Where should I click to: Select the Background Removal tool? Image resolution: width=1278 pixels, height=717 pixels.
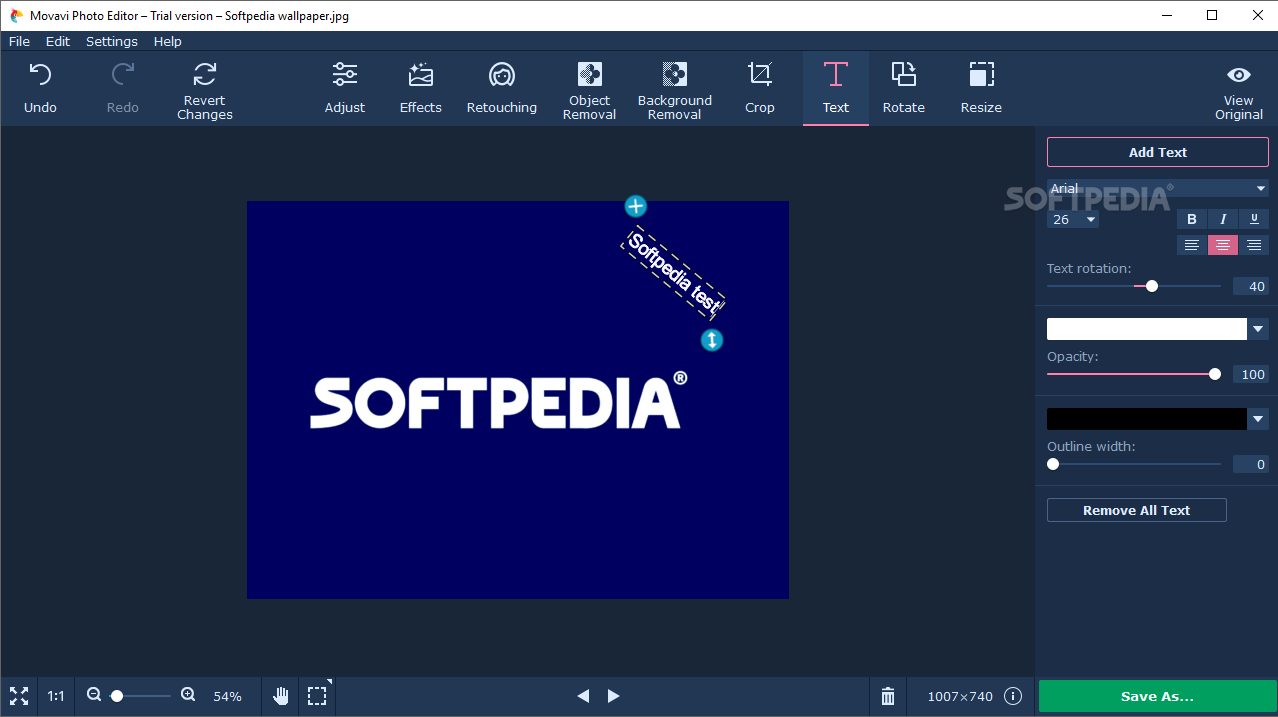click(x=675, y=88)
